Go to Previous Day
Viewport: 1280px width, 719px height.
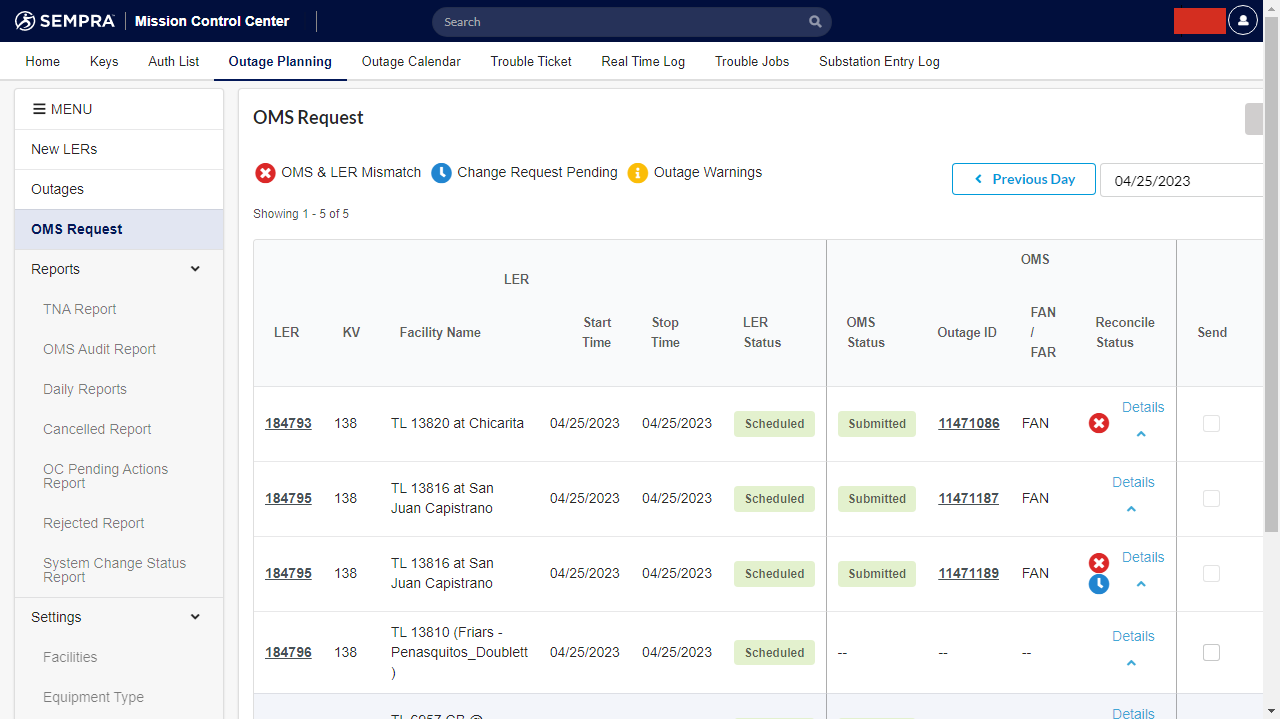pos(1023,180)
